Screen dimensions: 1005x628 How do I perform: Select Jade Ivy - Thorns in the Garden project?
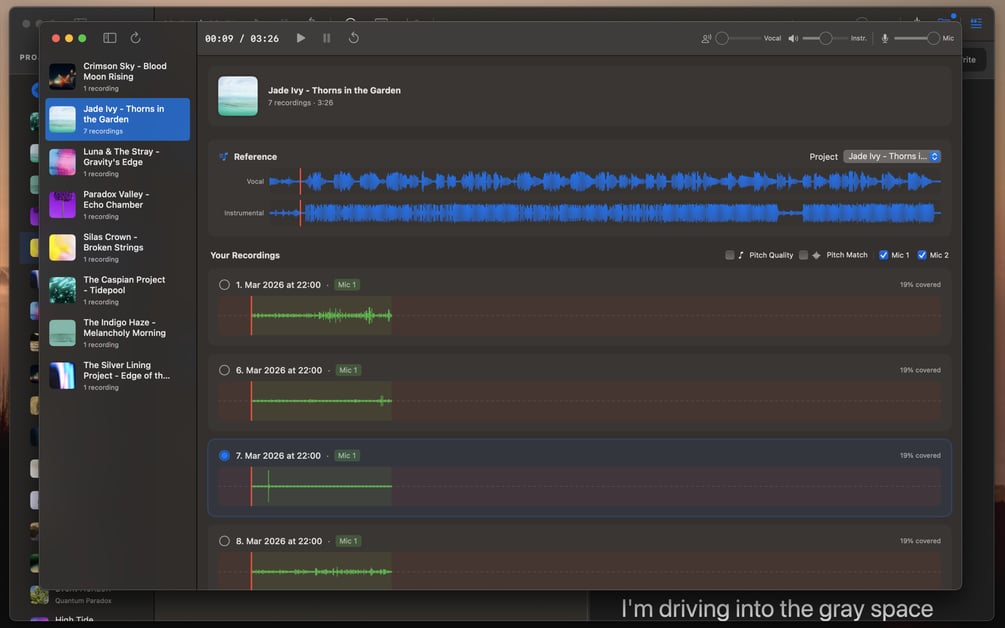[118, 119]
